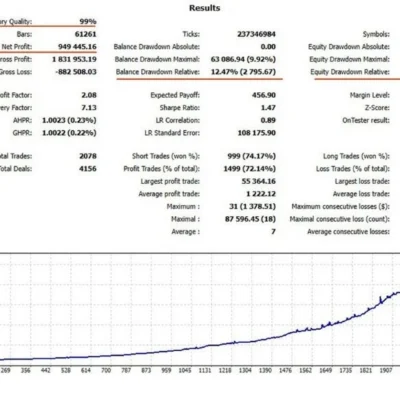Click the Balance Drawdown Absolute label
Screen dimensions: 400x400
(157, 47)
